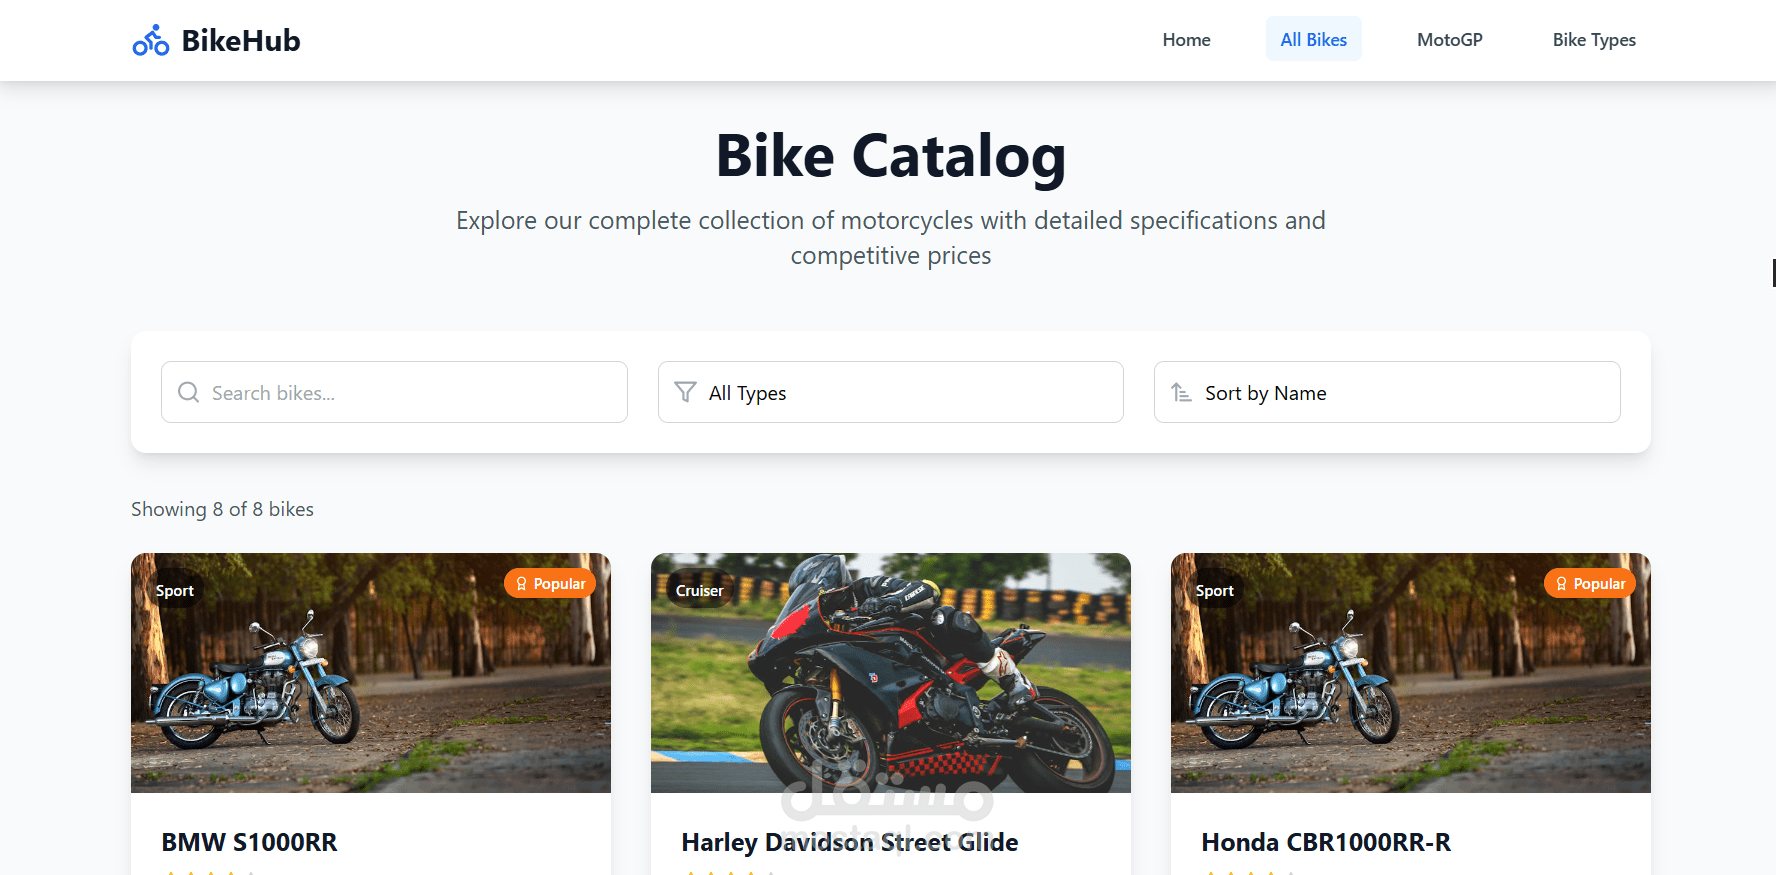Select the All Bikes nav tab
The width and height of the screenshot is (1776, 875).
coord(1313,40)
